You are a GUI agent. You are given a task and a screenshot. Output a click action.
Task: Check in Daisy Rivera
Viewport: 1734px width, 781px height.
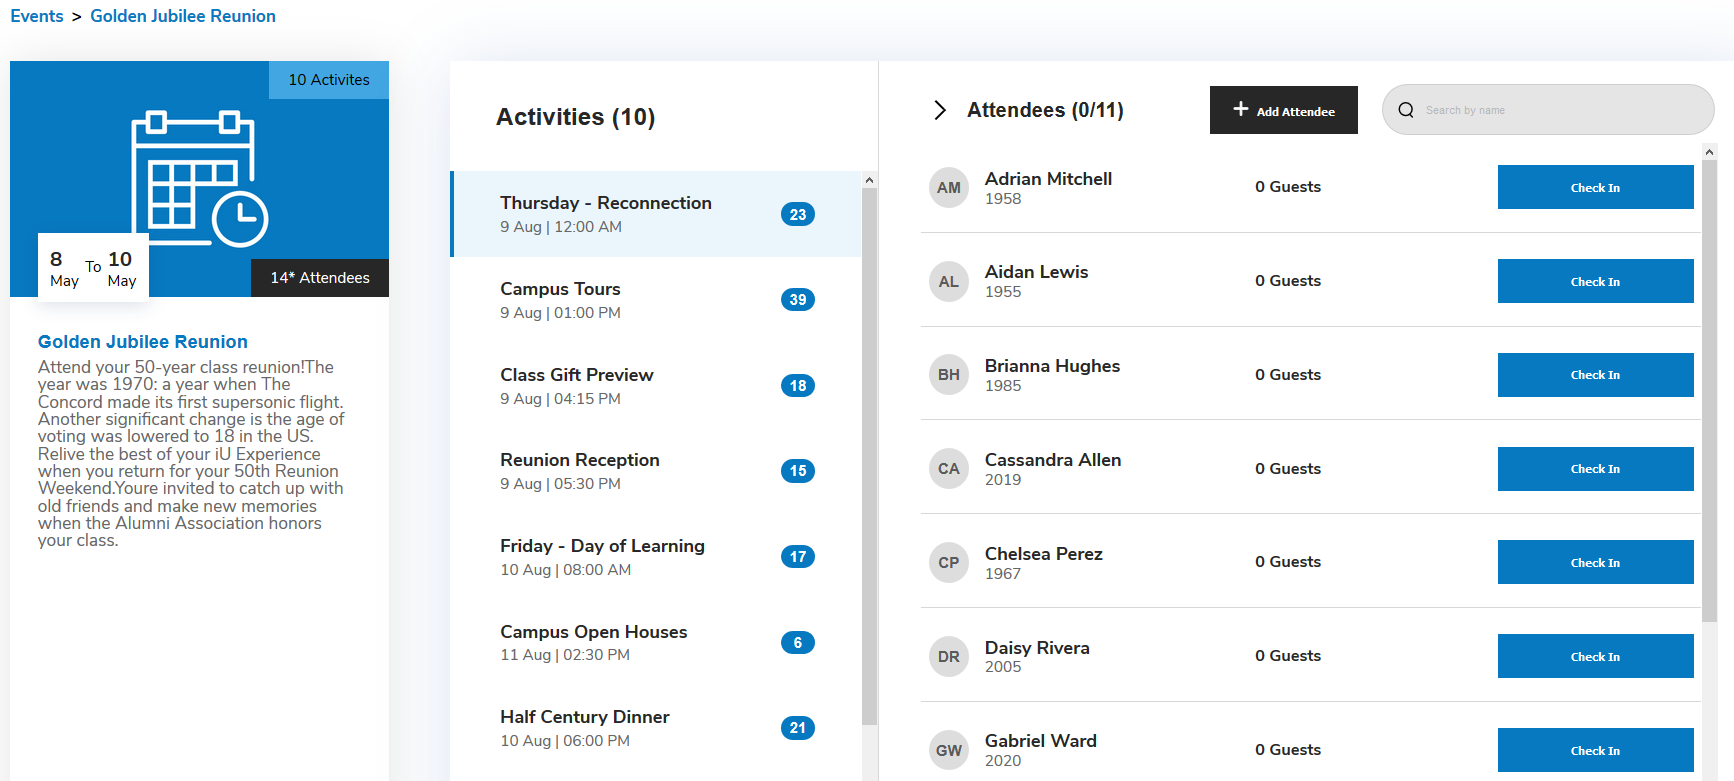1594,656
